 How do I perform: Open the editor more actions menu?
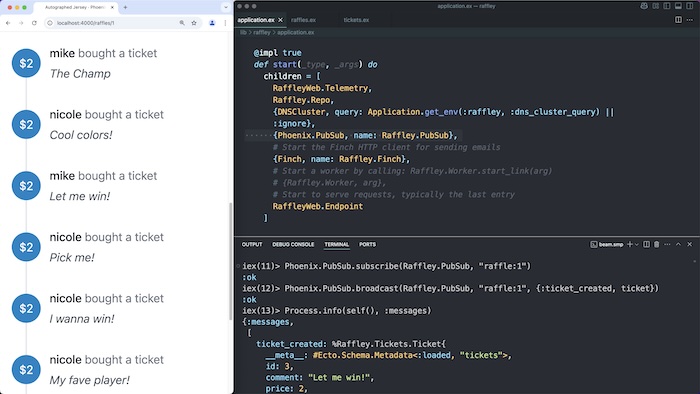689,20
